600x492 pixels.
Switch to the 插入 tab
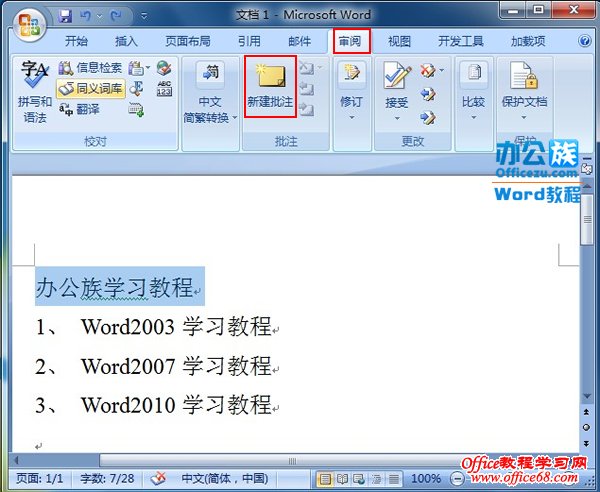(x=126, y=41)
